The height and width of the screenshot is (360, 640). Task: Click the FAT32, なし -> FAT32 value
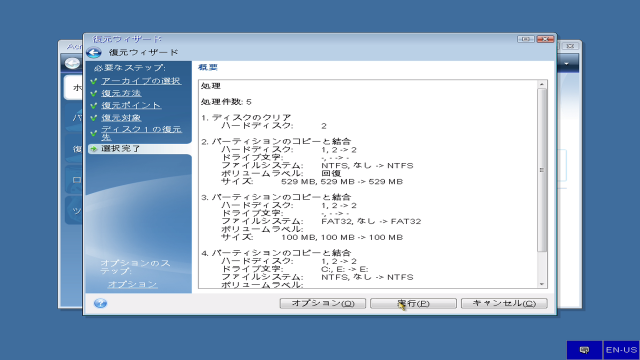[x=371, y=221]
